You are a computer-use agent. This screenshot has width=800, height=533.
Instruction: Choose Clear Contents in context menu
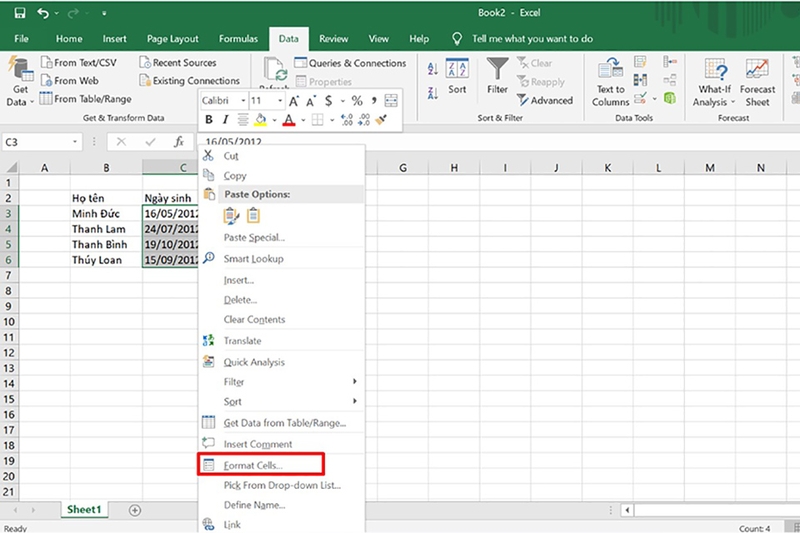coord(282,319)
